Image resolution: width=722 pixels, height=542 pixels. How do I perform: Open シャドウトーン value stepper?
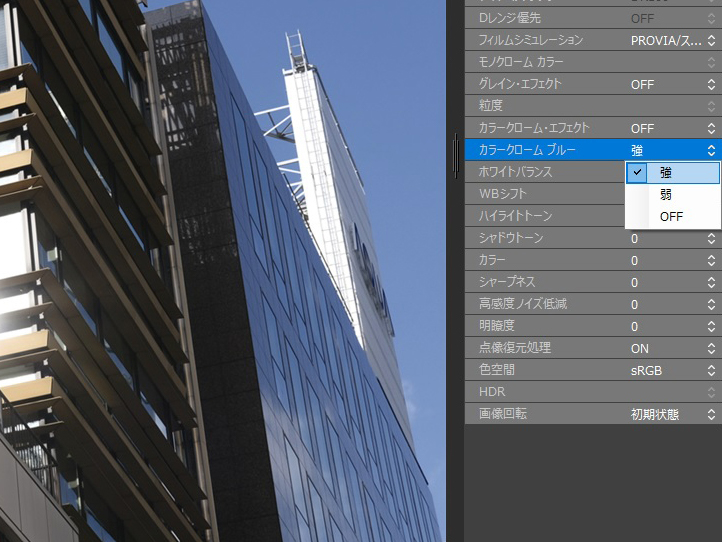[711, 239]
